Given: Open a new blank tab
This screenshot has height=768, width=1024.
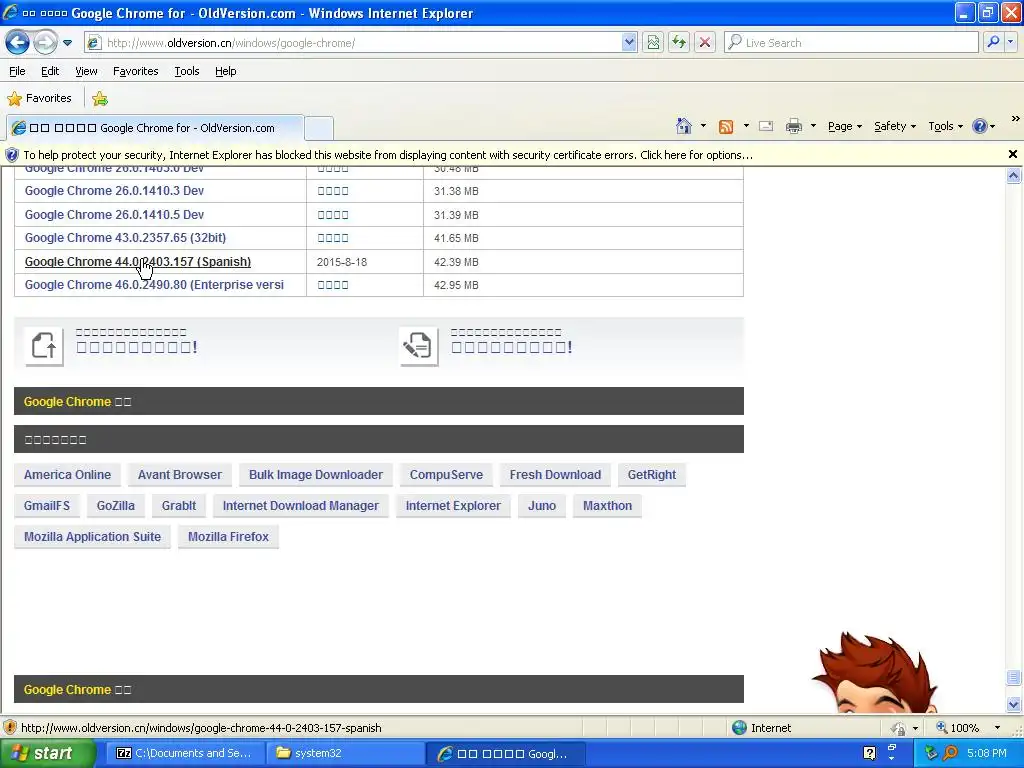Looking at the screenshot, I should click(319, 128).
